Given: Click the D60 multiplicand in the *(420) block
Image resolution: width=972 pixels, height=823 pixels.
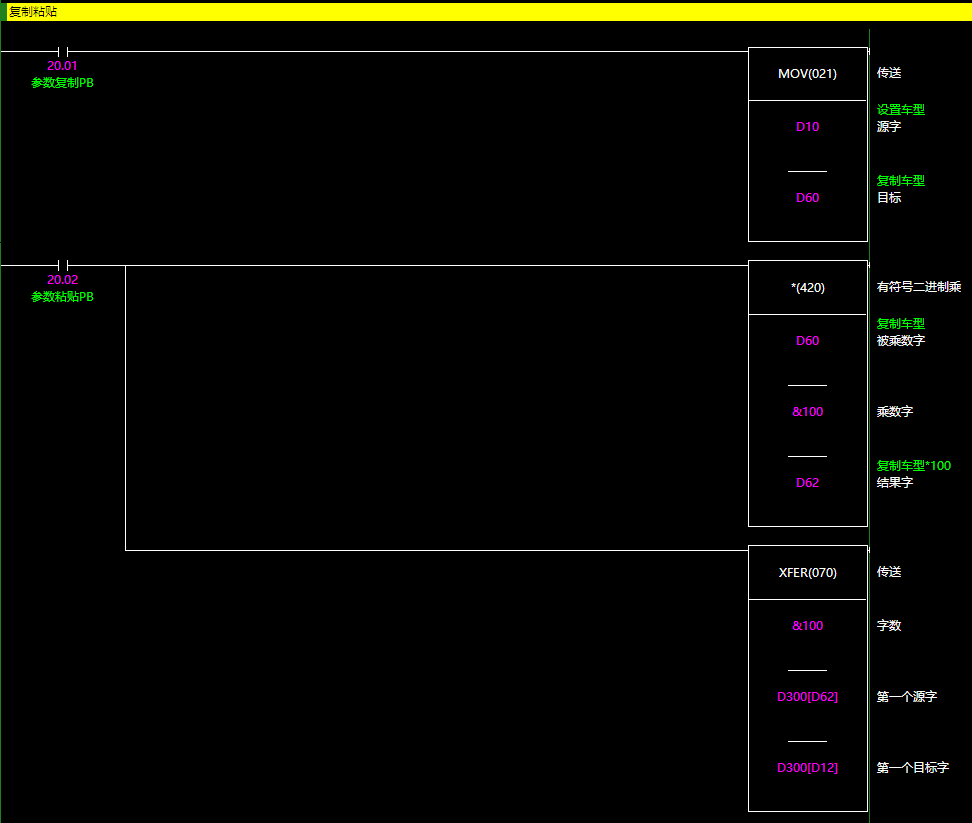Looking at the screenshot, I should coord(807,341).
